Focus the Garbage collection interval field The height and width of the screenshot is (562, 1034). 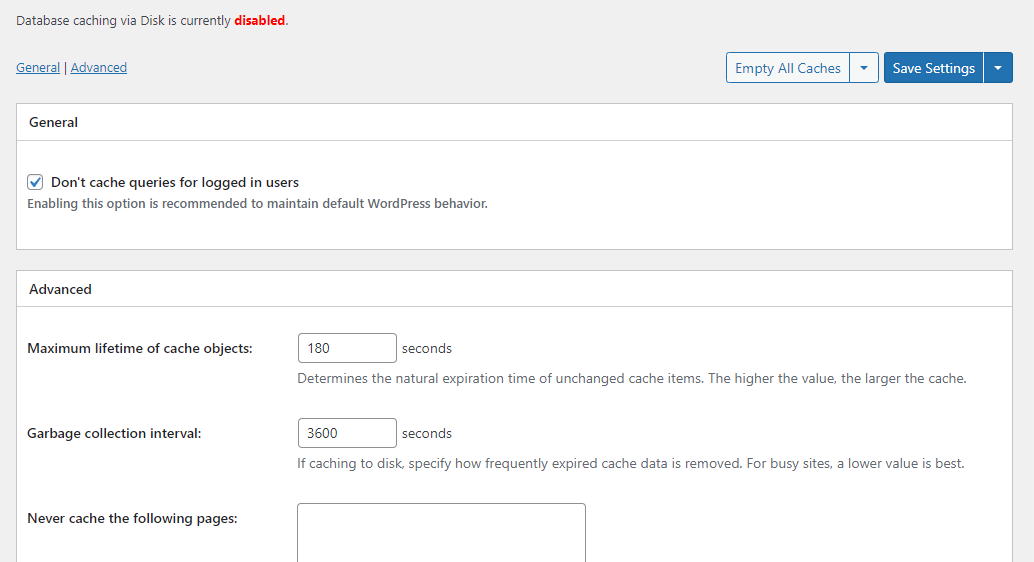347,433
